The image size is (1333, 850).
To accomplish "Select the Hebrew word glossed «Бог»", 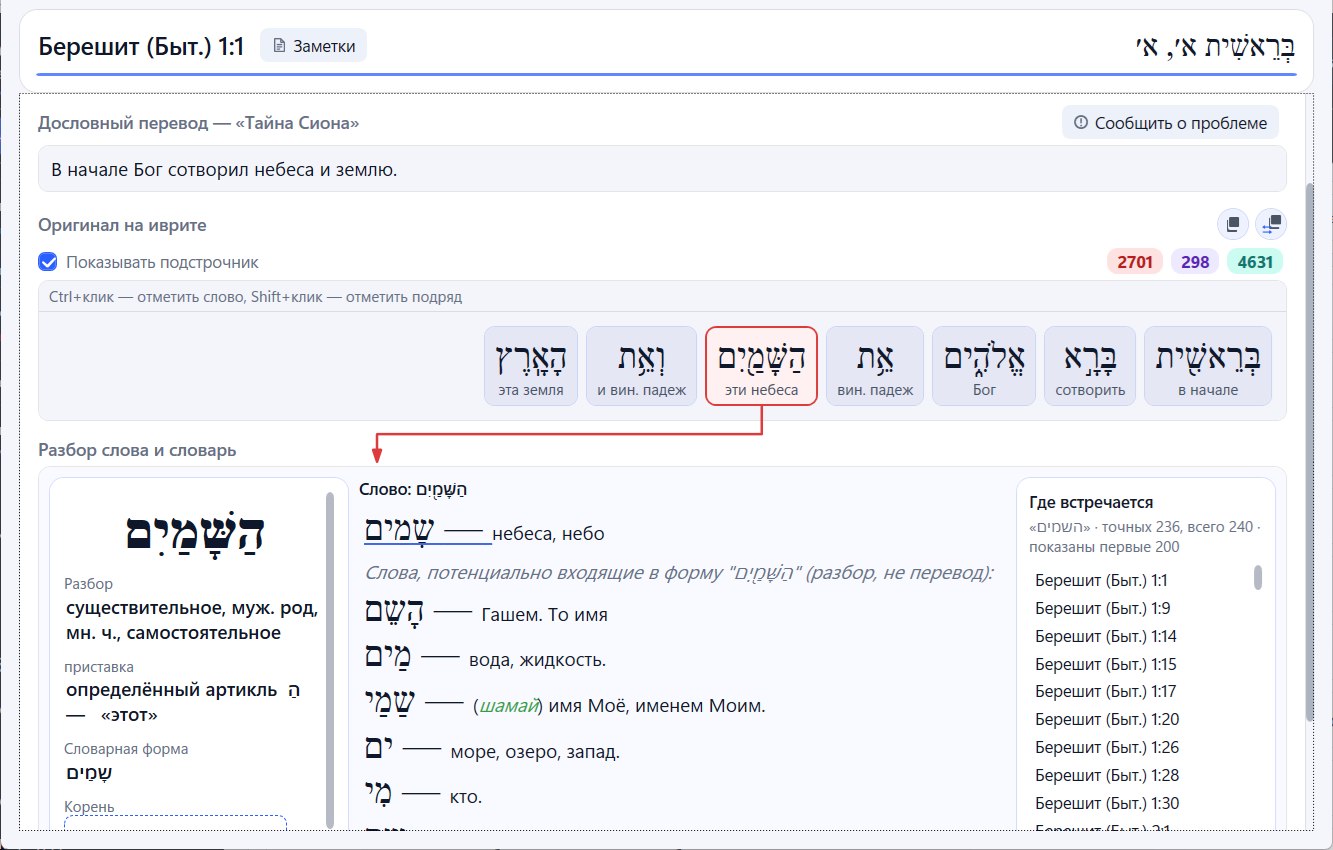I will [984, 366].
